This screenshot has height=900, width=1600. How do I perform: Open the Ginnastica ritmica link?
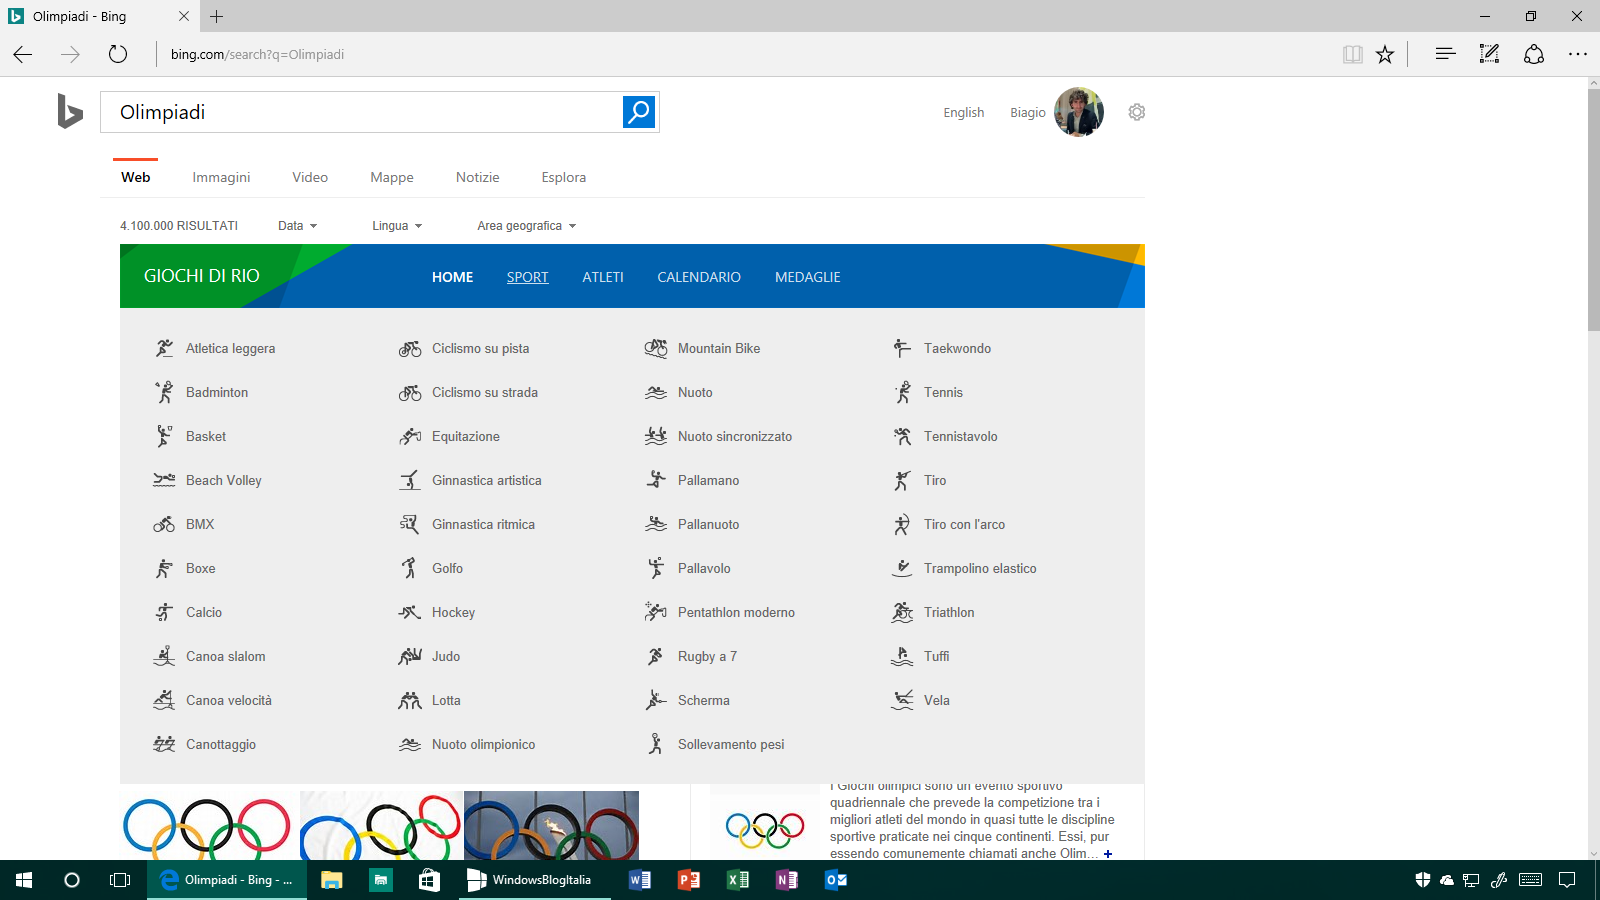pyautogui.click(x=483, y=524)
